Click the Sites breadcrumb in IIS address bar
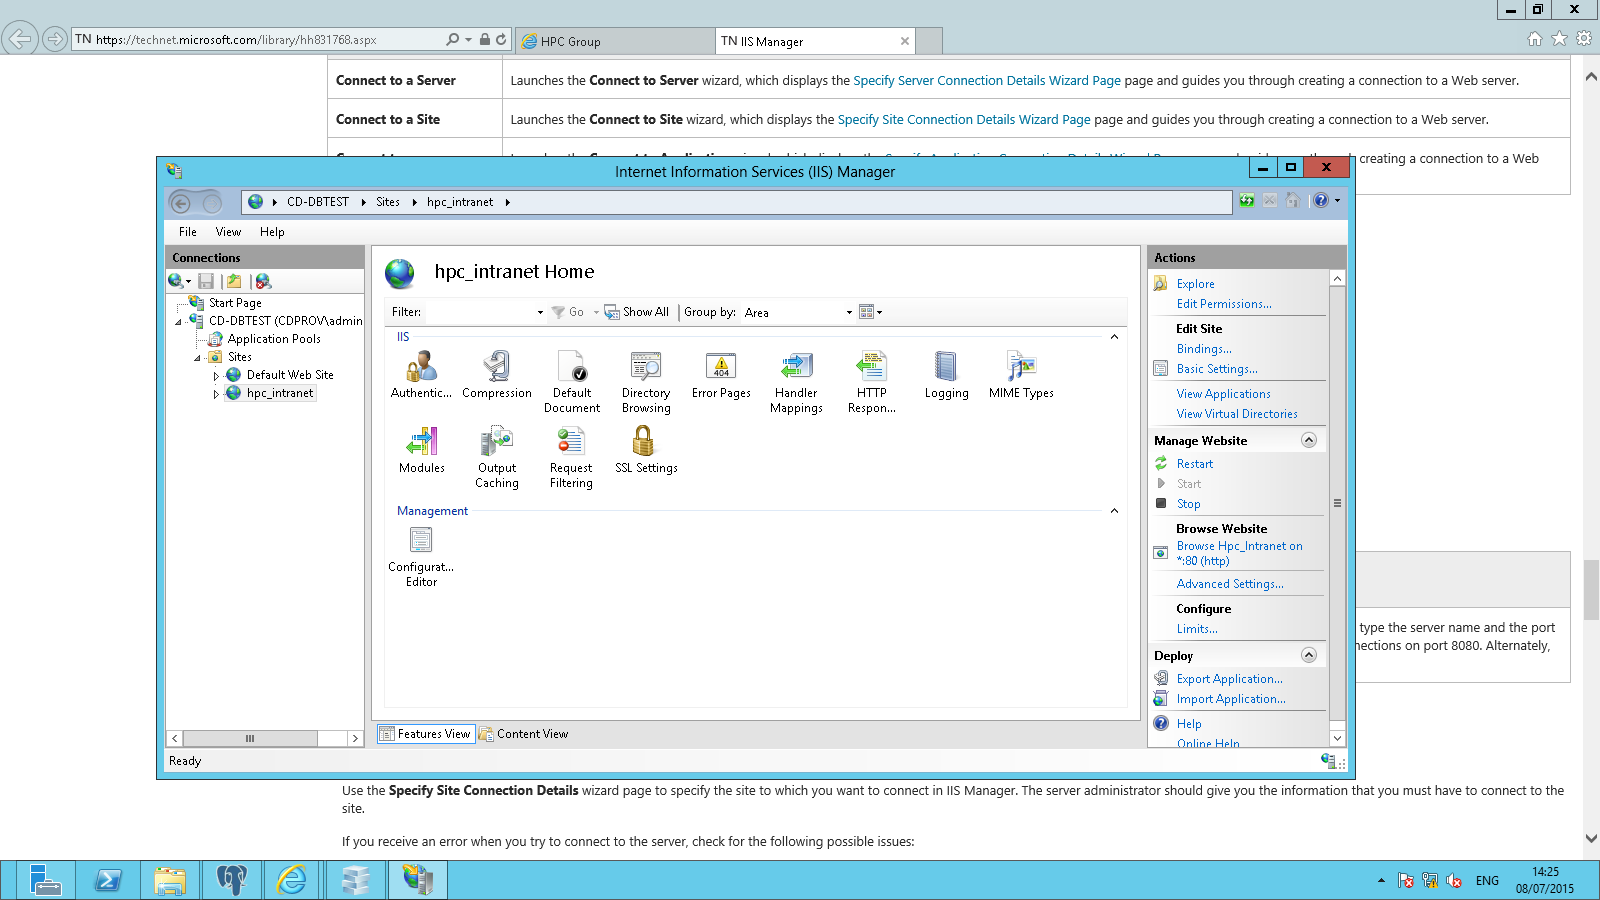The image size is (1600, 900). [x=388, y=202]
